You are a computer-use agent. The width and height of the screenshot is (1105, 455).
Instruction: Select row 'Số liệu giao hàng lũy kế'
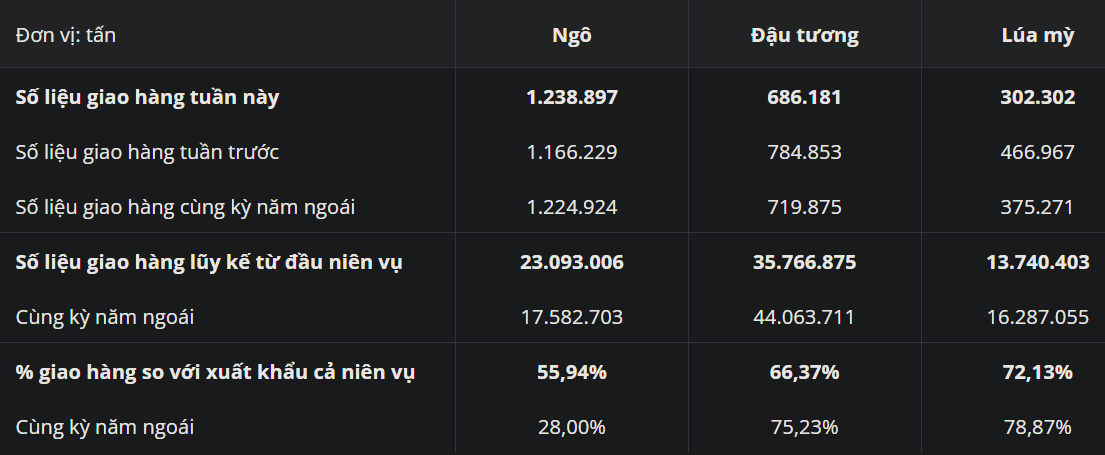210,262
